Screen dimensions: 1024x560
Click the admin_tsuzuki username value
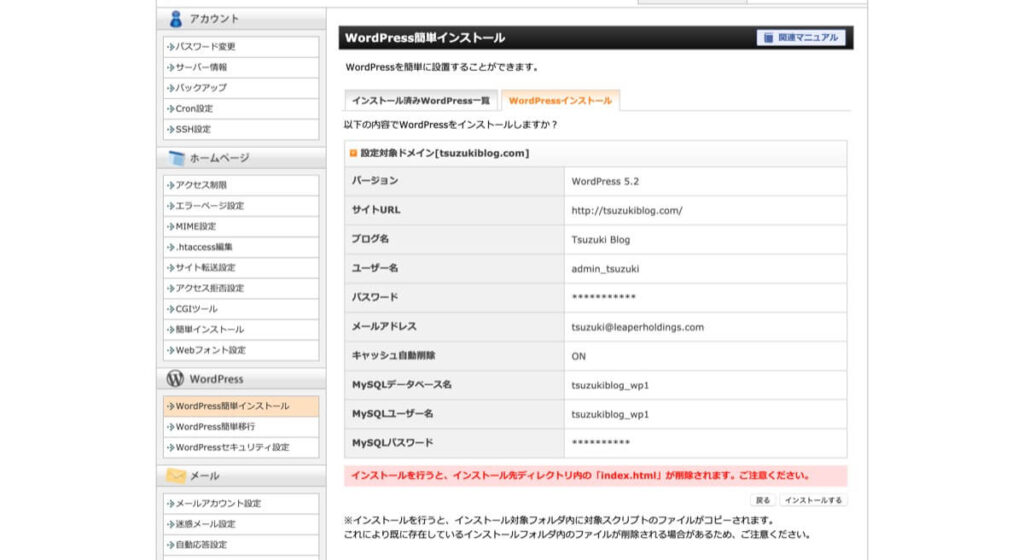coord(605,269)
